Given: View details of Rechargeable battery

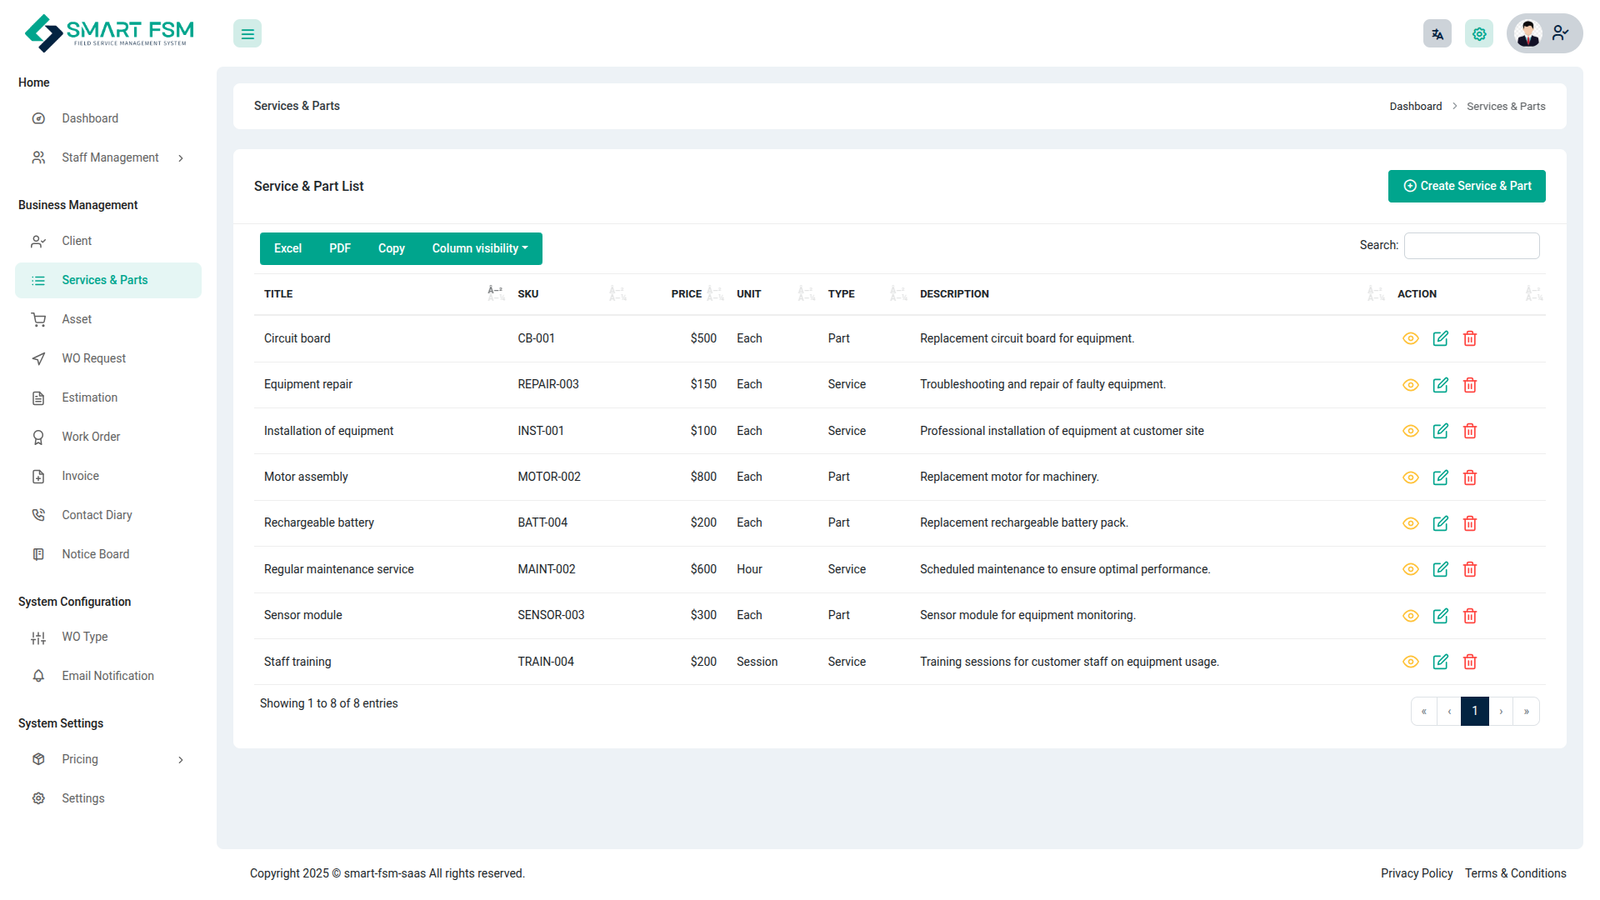Looking at the screenshot, I should [1410, 524].
